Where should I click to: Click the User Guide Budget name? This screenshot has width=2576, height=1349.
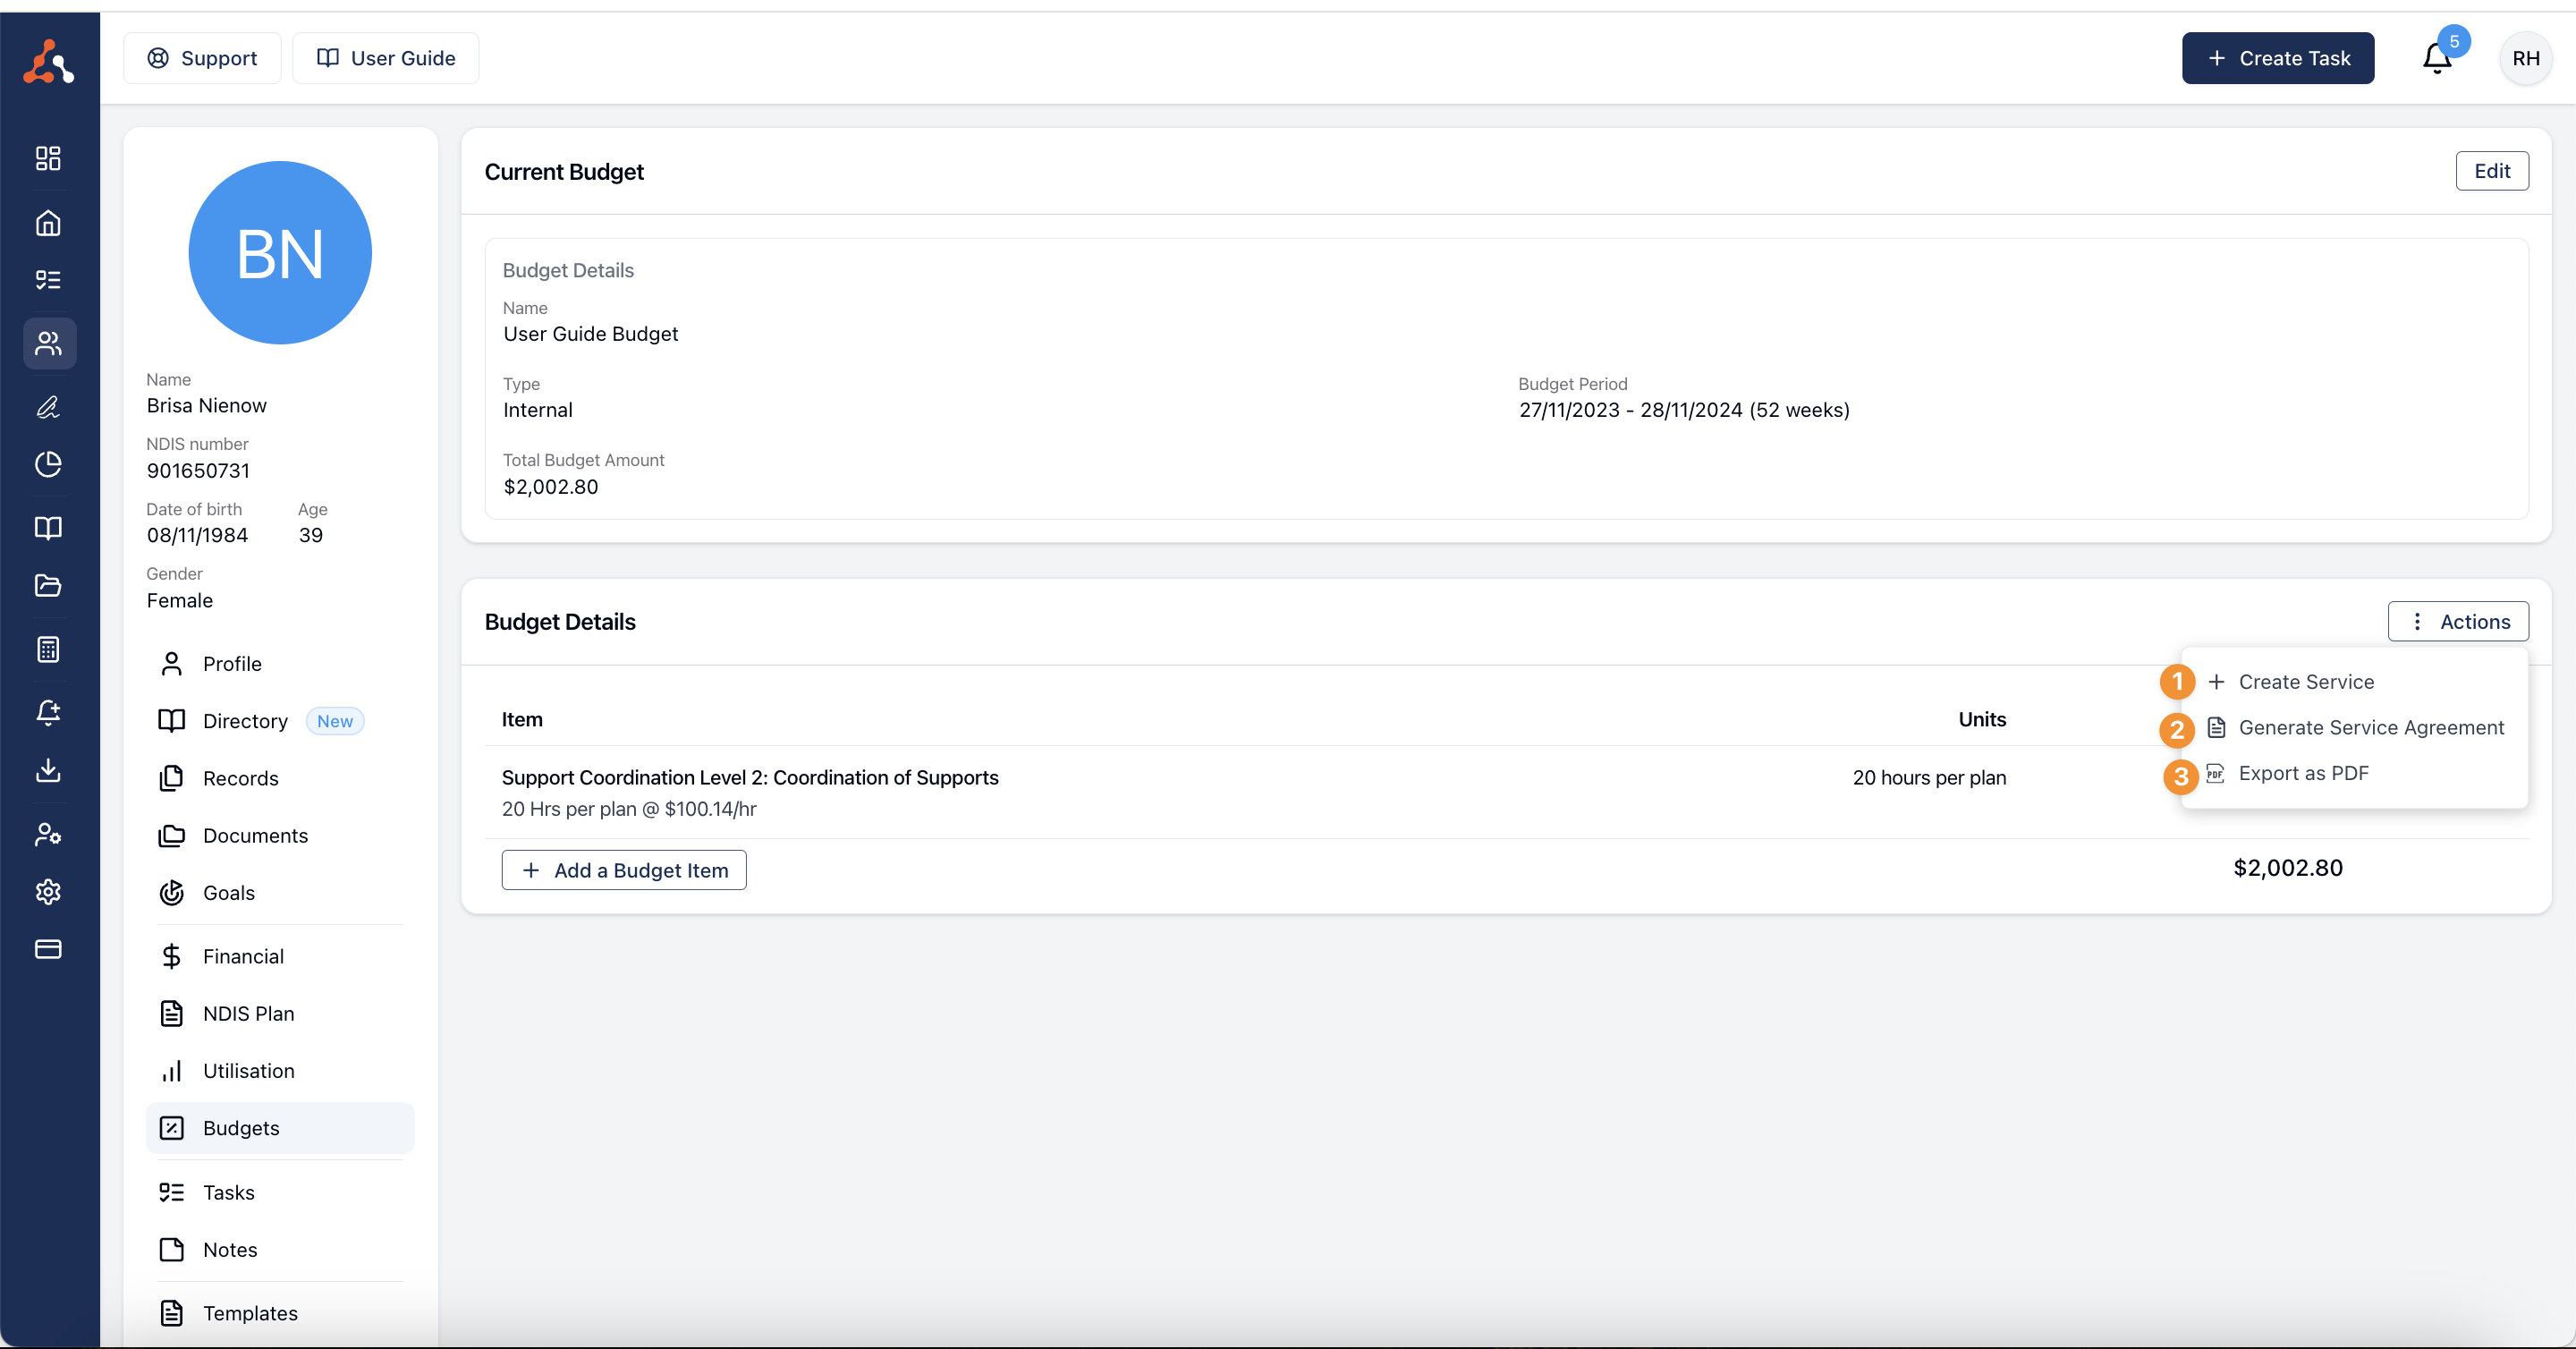pos(591,334)
